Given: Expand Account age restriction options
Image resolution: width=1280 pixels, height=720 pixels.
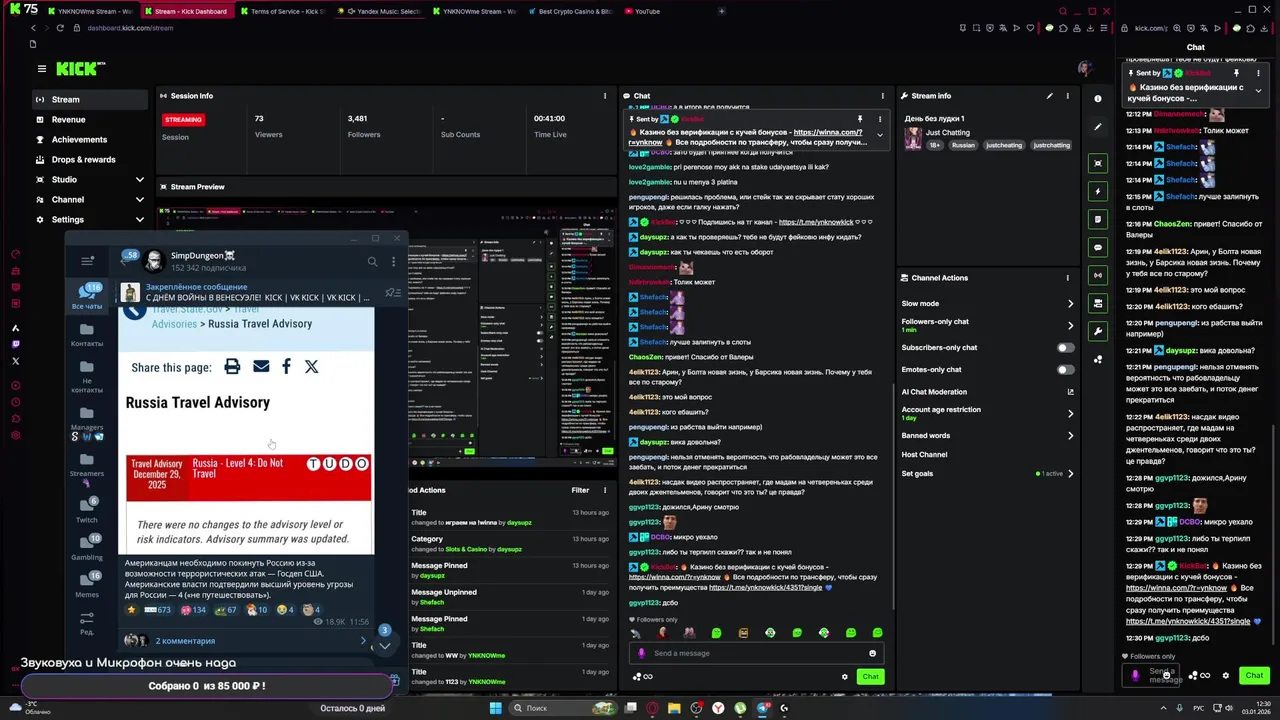Looking at the screenshot, I should pos(1070,413).
